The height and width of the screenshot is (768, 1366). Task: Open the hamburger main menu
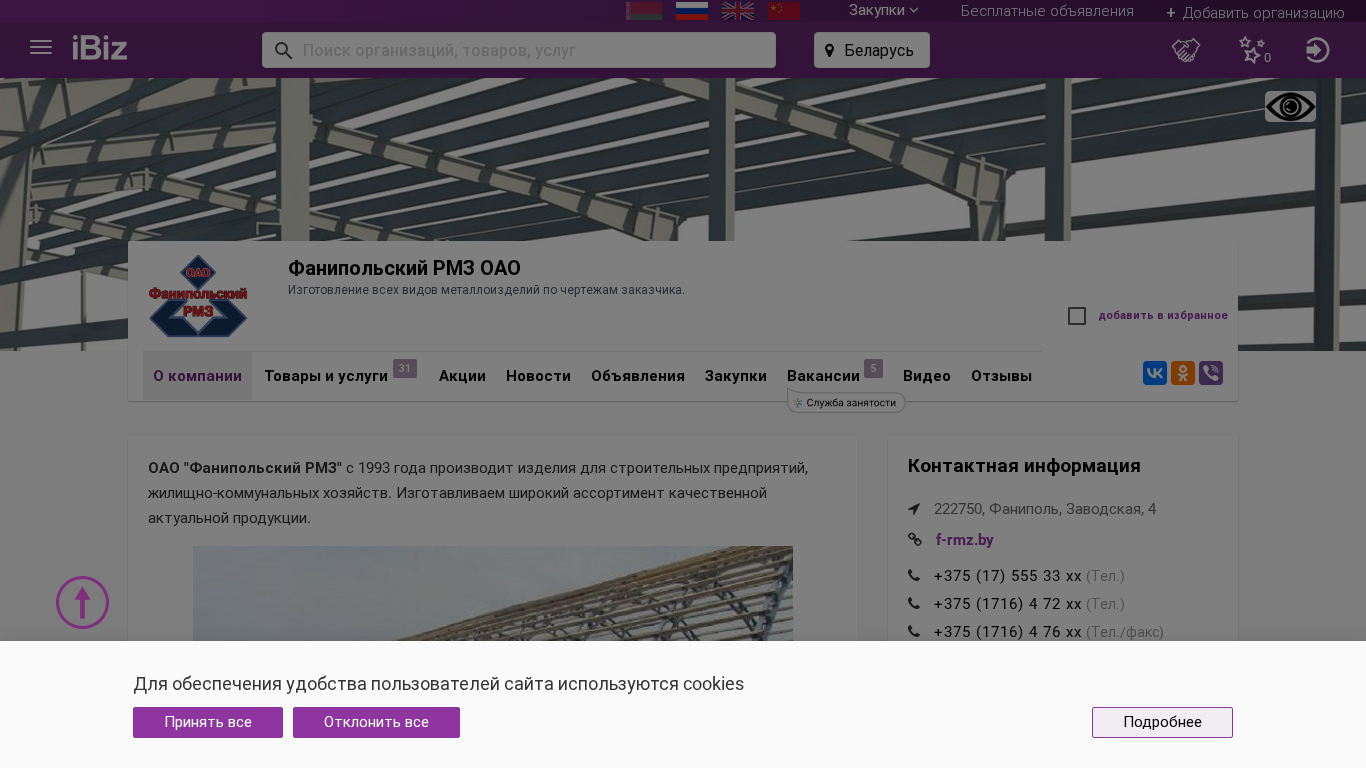tap(41, 48)
